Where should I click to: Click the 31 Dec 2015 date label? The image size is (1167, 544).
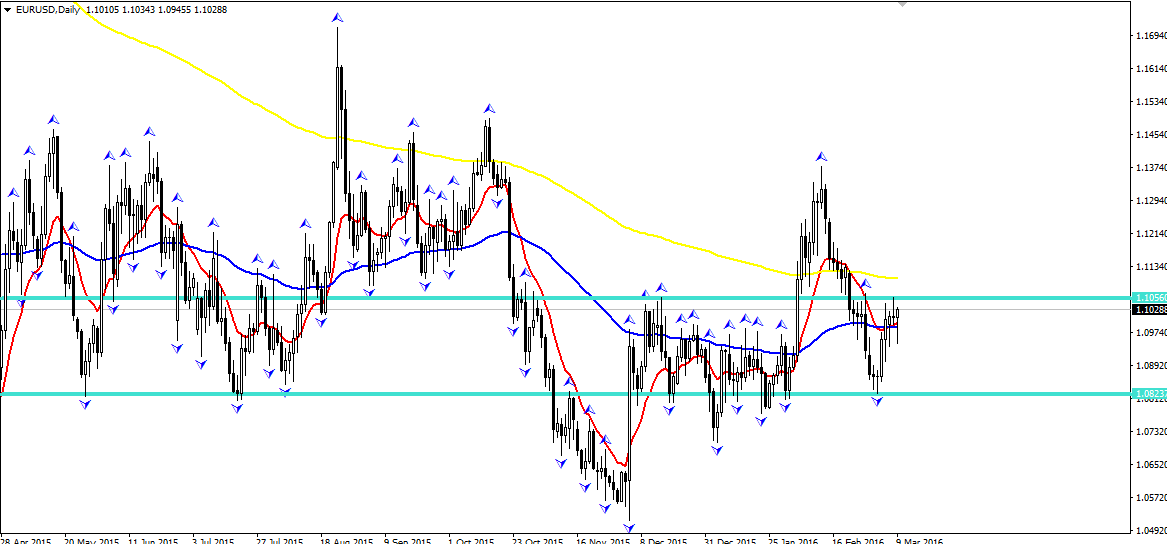[730, 541]
